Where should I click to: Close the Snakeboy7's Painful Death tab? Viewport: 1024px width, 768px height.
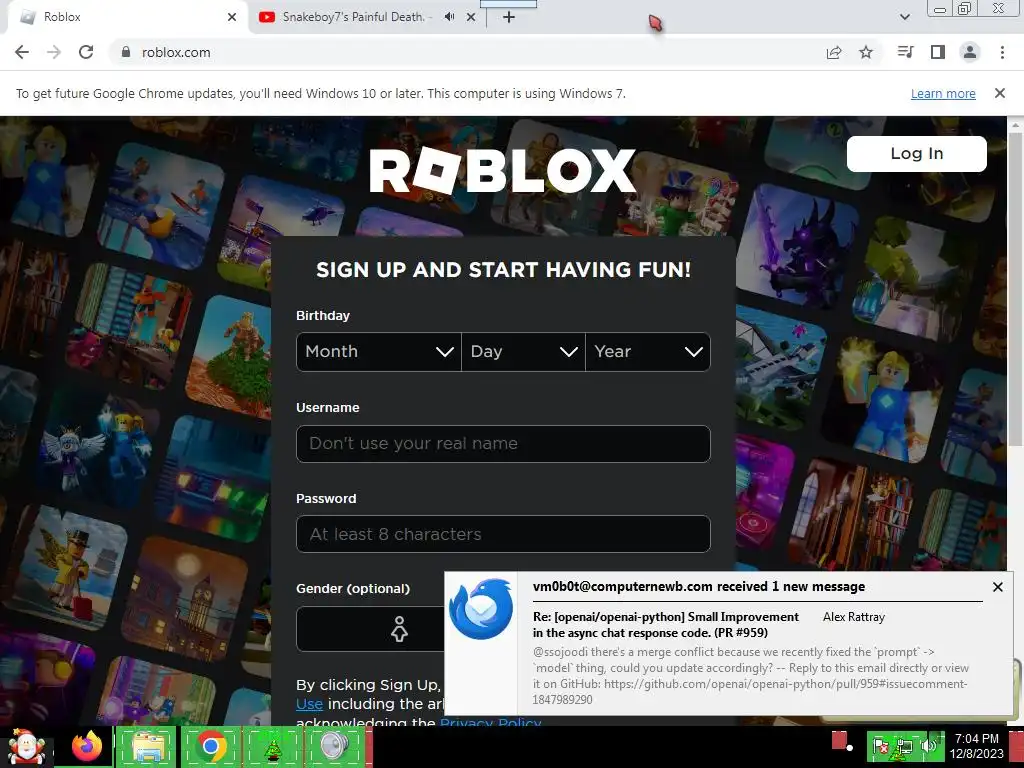pyautogui.click(x=471, y=17)
